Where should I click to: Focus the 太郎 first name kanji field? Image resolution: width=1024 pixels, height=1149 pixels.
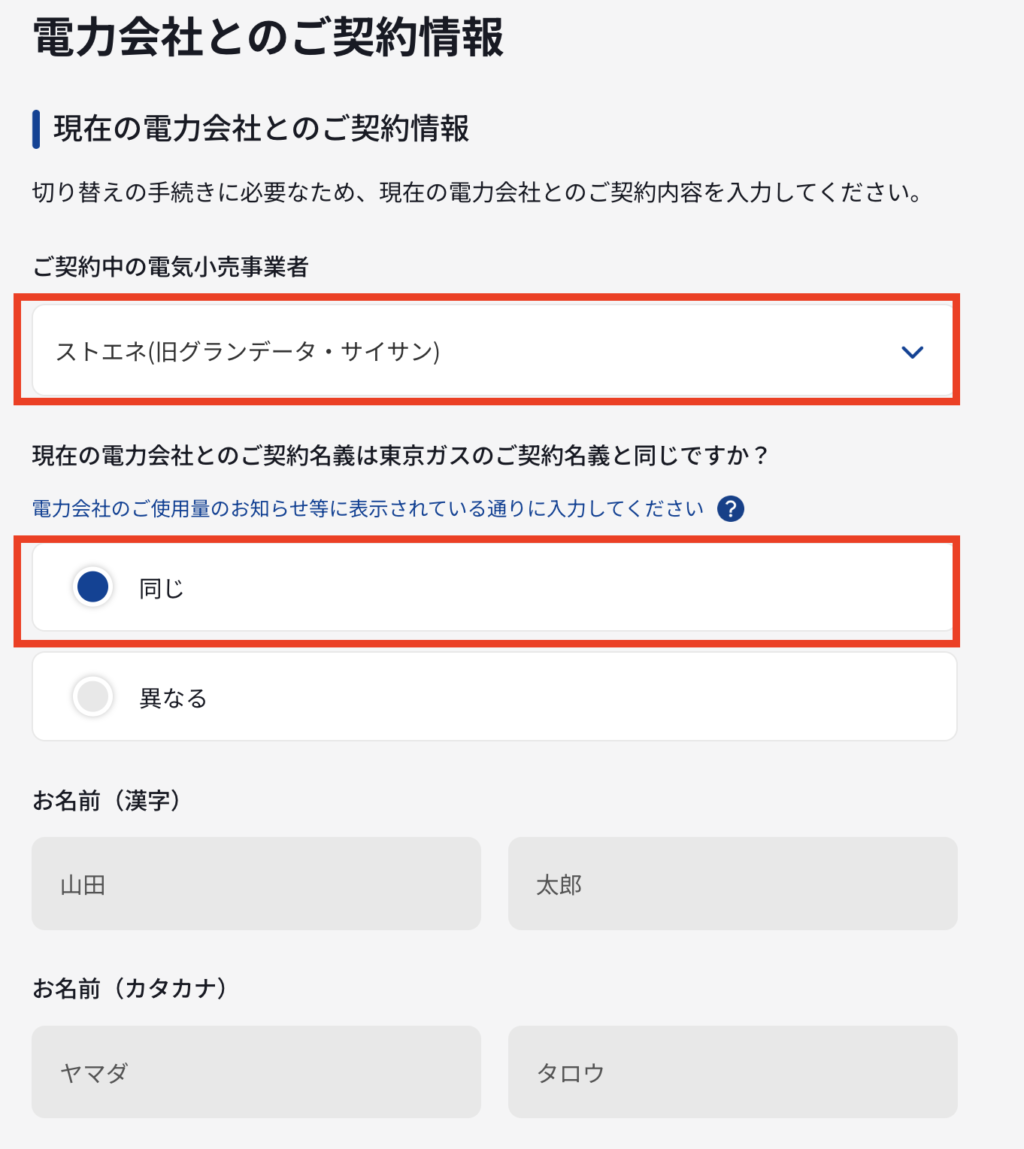click(x=733, y=884)
